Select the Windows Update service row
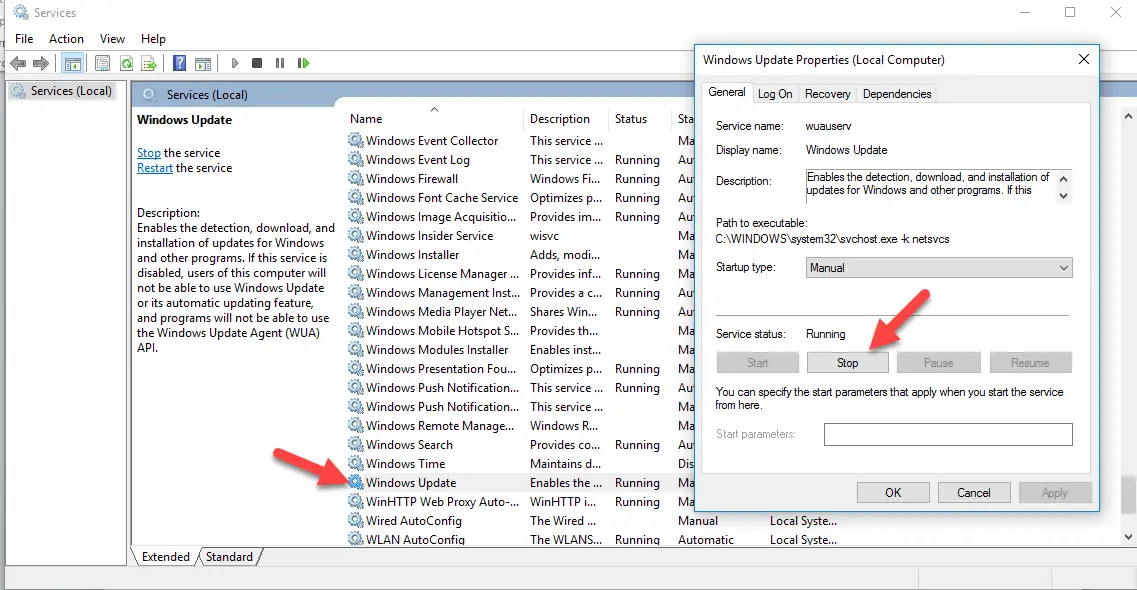 pyautogui.click(x=521, y=483)
